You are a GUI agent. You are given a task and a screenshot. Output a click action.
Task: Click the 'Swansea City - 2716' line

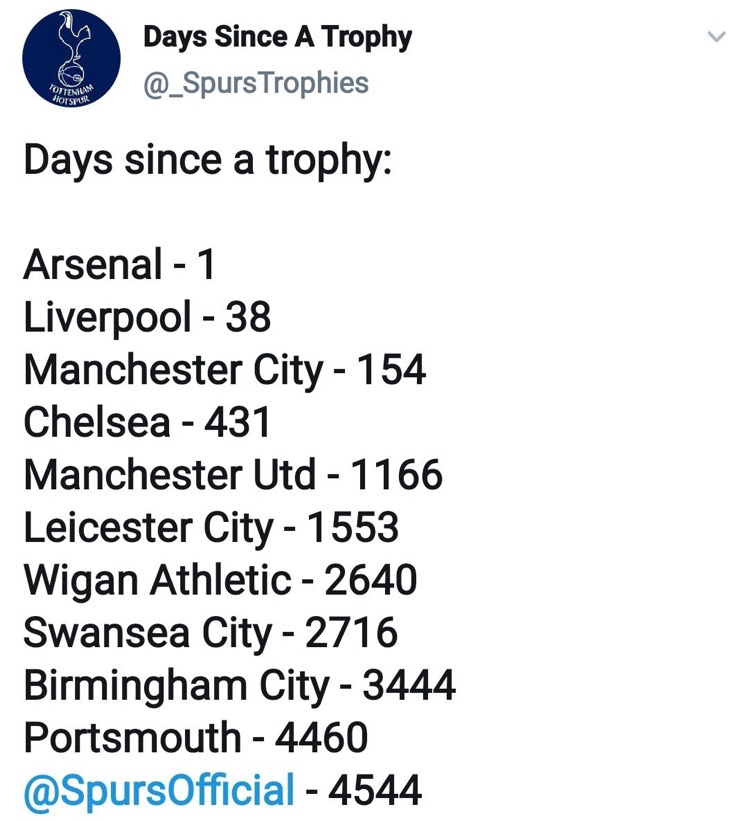(210, 633)
